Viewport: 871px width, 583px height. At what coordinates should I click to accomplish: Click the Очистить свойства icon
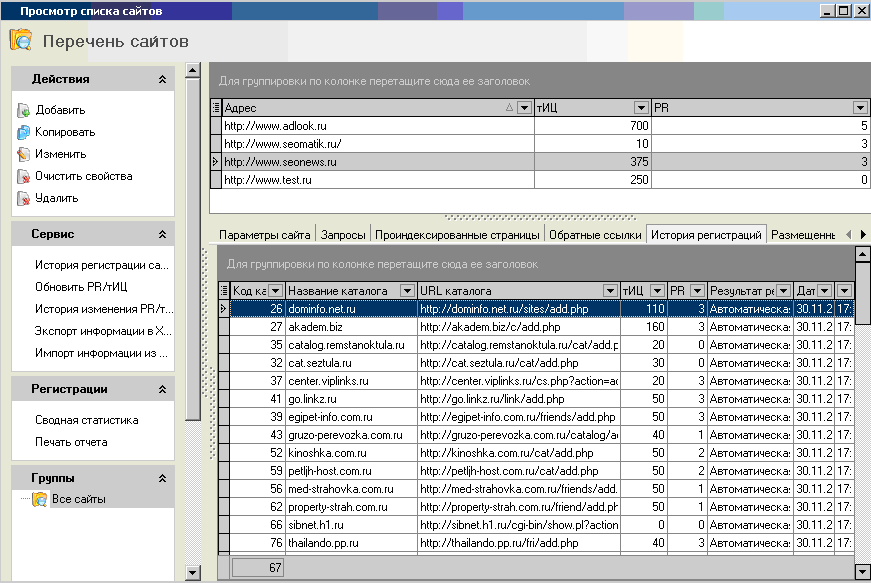[x=23, y=177]
